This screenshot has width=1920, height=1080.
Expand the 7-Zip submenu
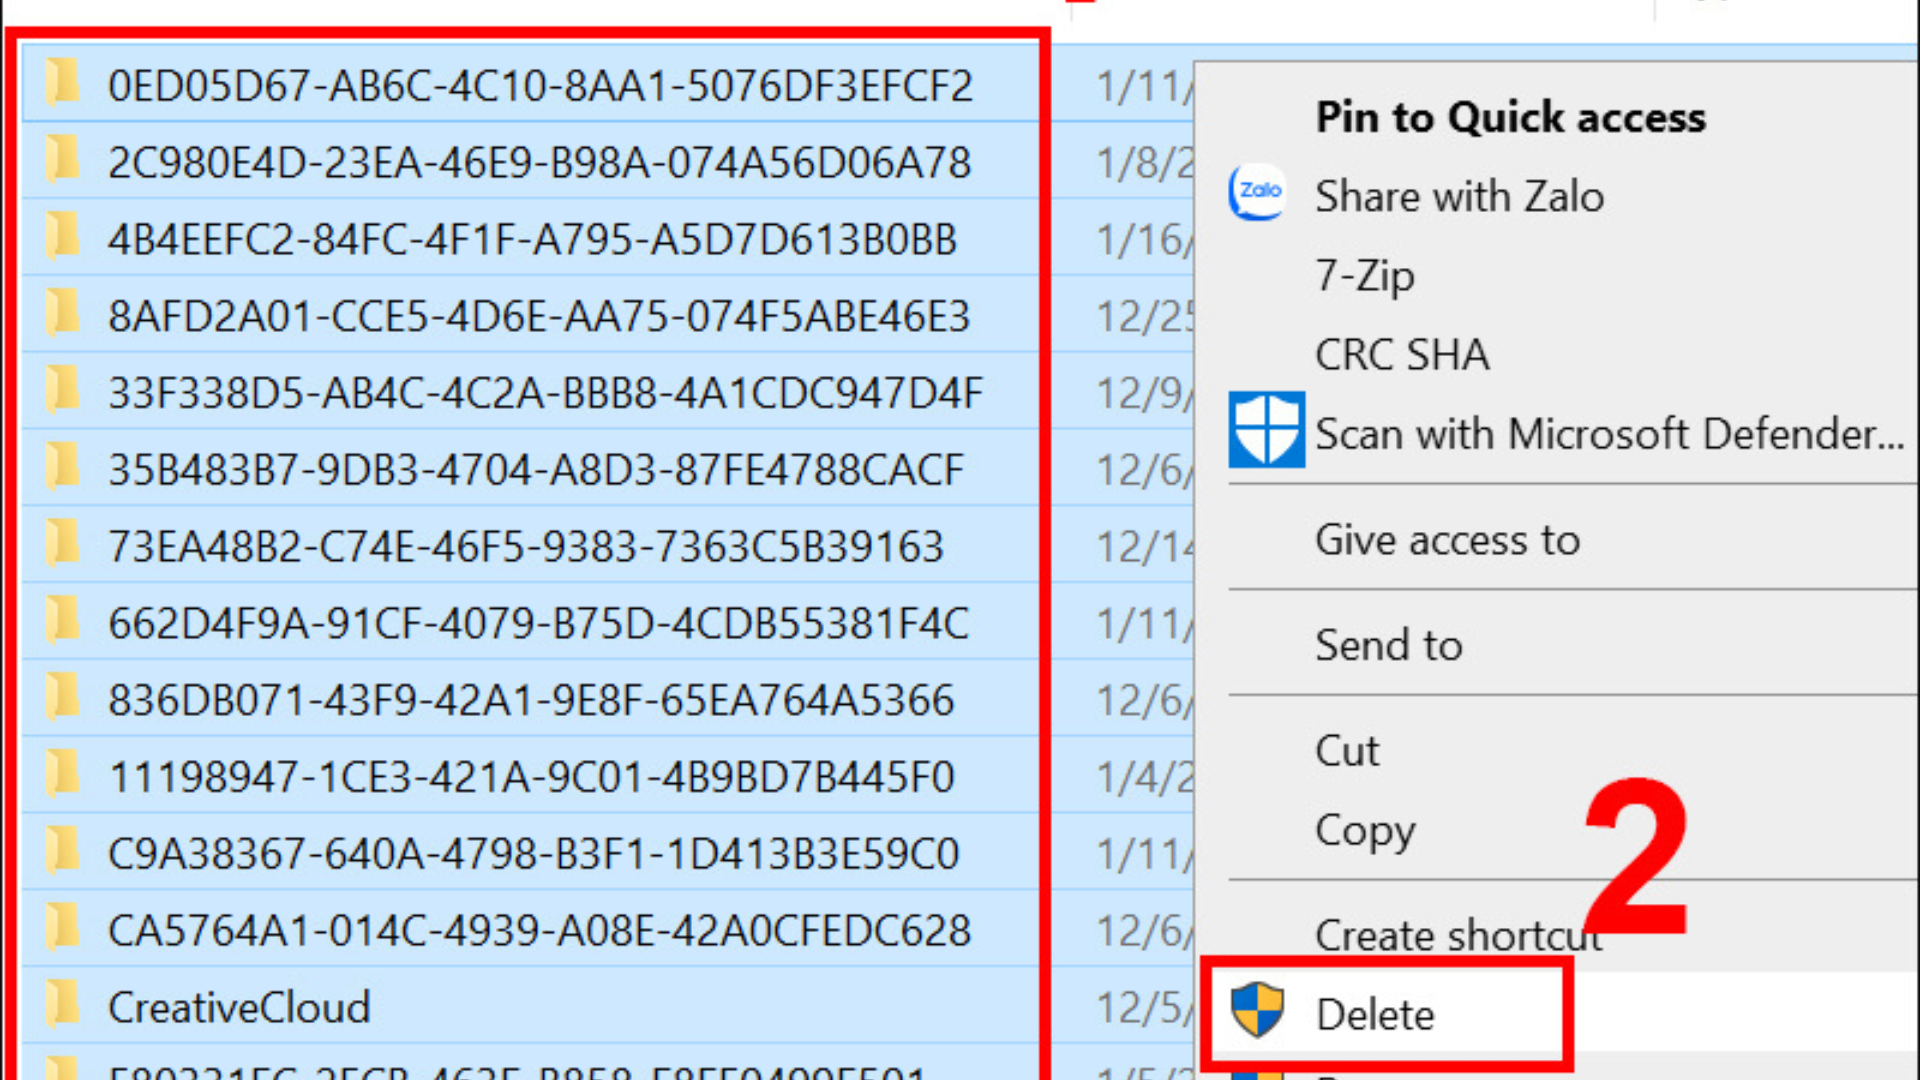coord(1364,275)
